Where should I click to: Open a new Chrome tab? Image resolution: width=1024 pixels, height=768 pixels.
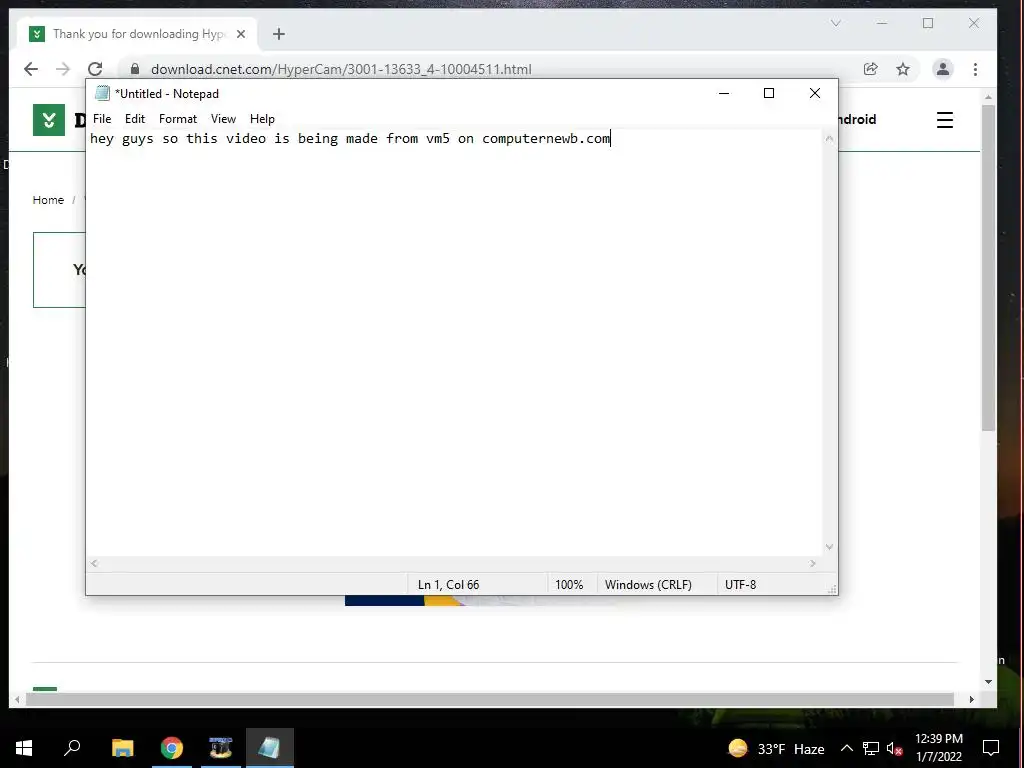pyautogui.click(x=279, y=34)
